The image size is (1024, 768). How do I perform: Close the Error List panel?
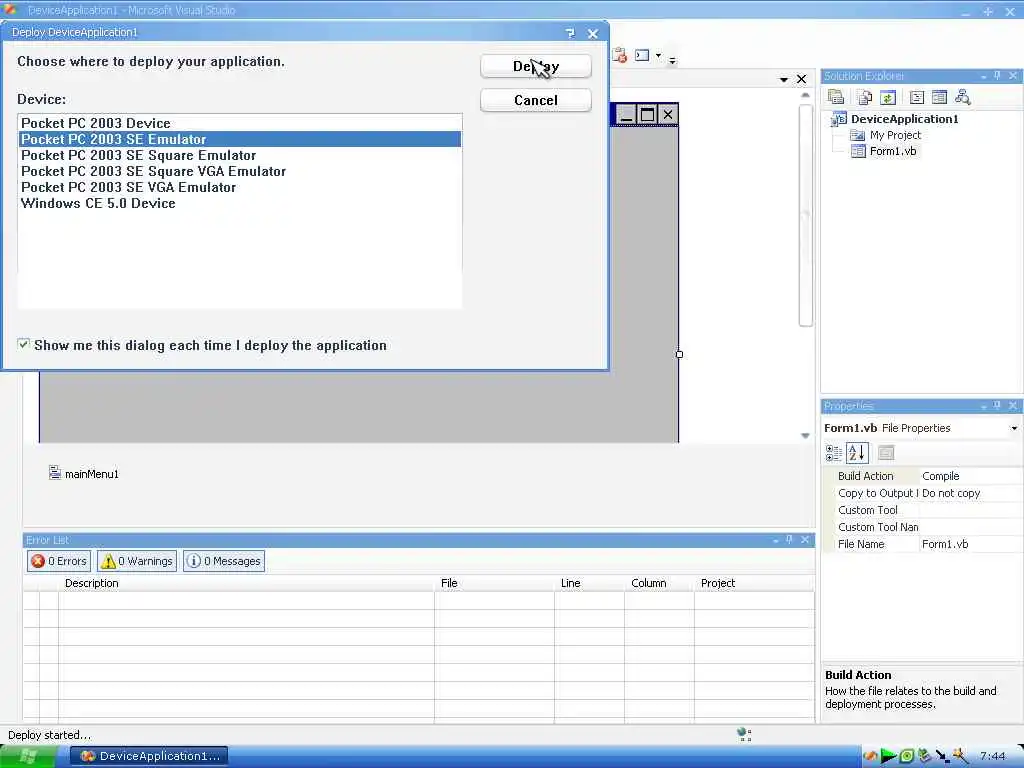pyautogui.click(x=805, y=539)
